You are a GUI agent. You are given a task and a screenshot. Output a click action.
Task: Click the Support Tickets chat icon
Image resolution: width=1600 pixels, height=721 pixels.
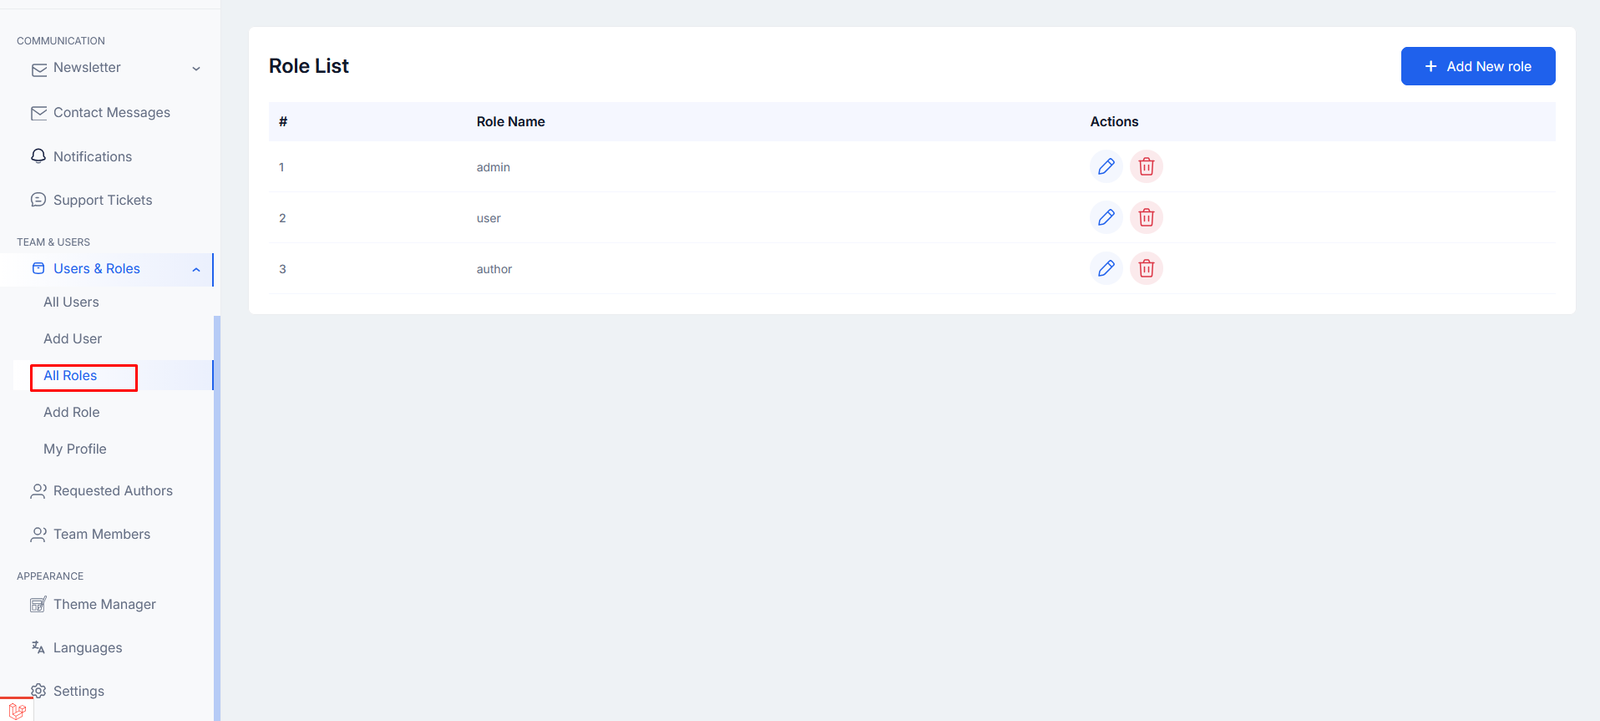pyautogui.click(x=39, y=200)
